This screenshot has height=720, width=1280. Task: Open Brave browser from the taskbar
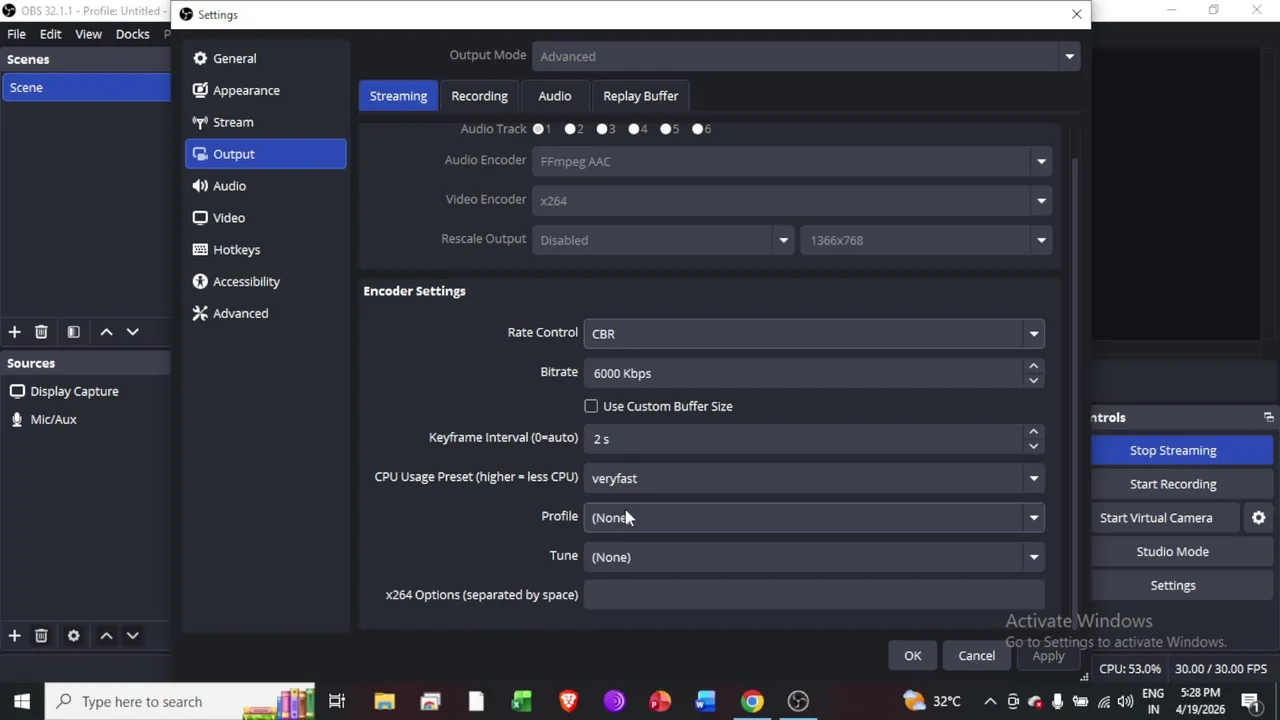[x=568, y=701]
